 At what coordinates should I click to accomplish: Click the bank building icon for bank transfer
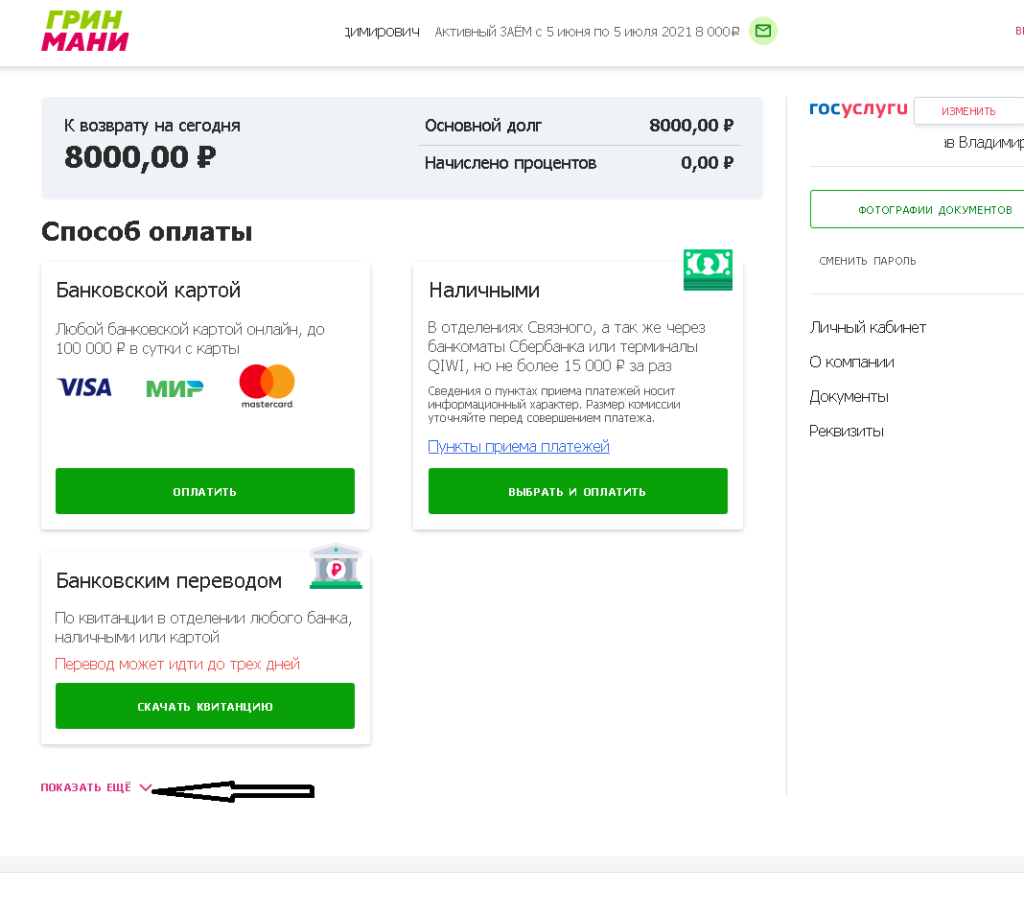coord(336,565)
